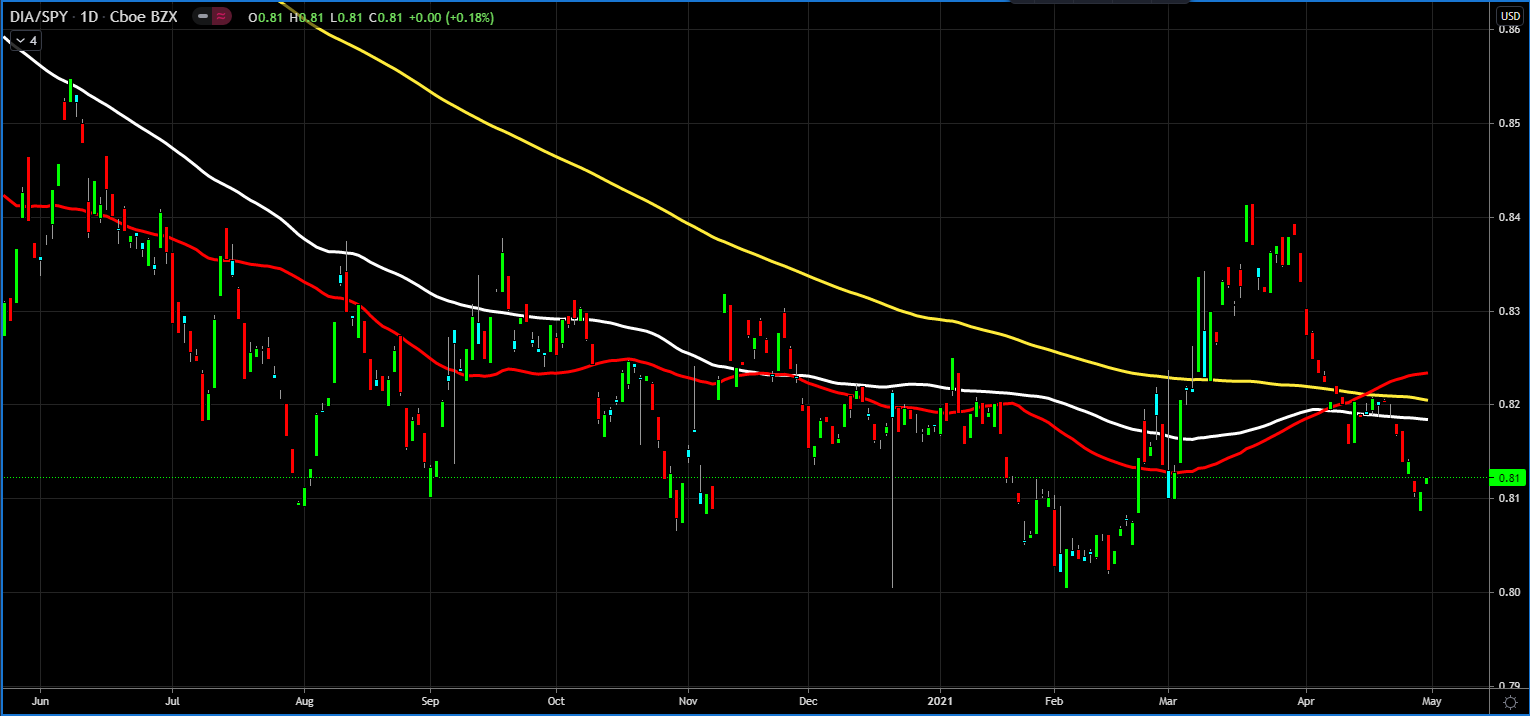1530x716 pixels.
Task: Click the Feb label on time axis
Action: tap(1052, 703)
